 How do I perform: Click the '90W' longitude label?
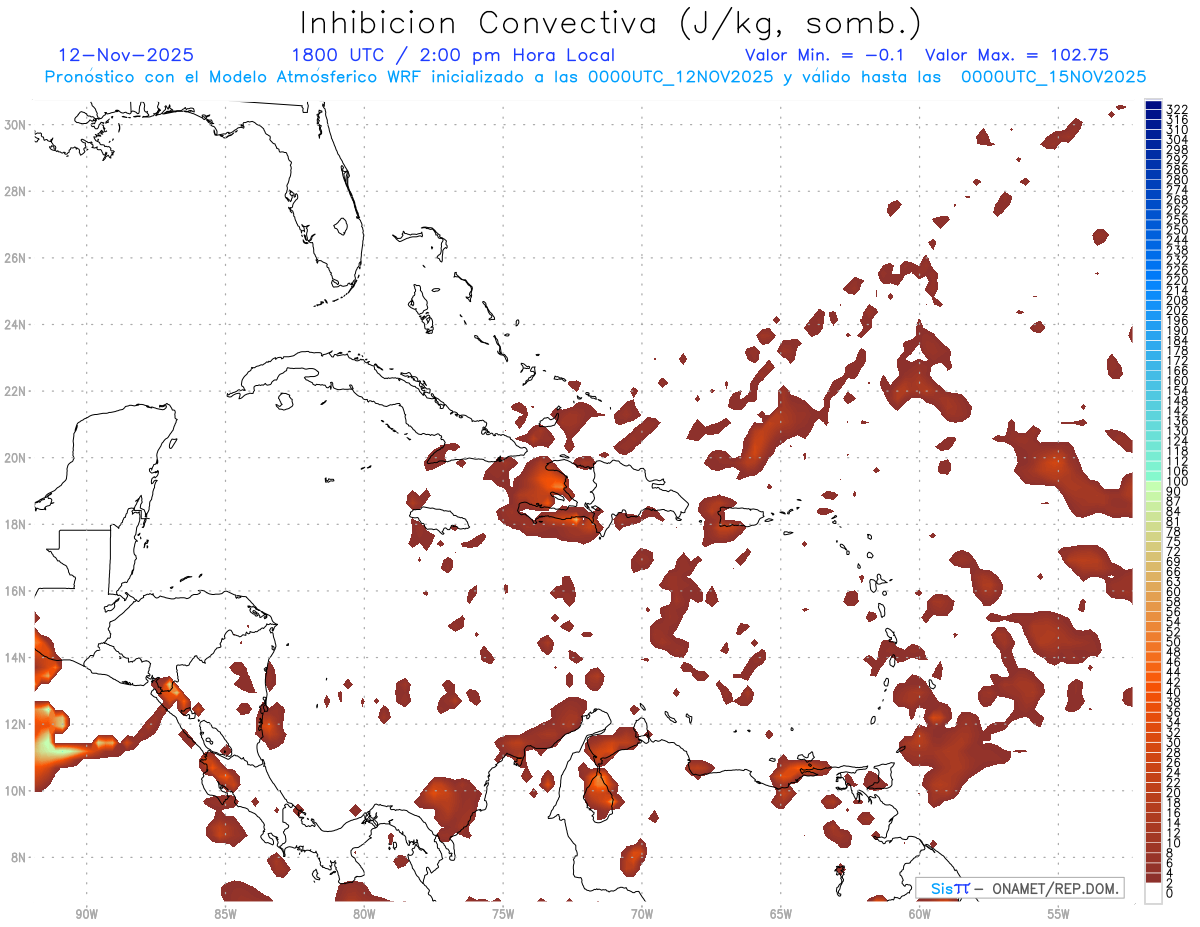[x=86, y=915]
